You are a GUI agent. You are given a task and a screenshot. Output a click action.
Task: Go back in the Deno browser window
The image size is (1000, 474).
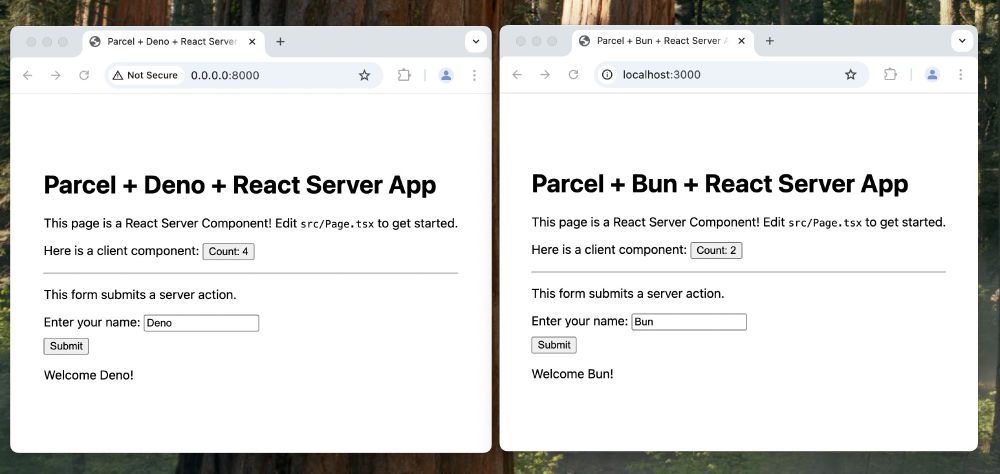[27, 75]
